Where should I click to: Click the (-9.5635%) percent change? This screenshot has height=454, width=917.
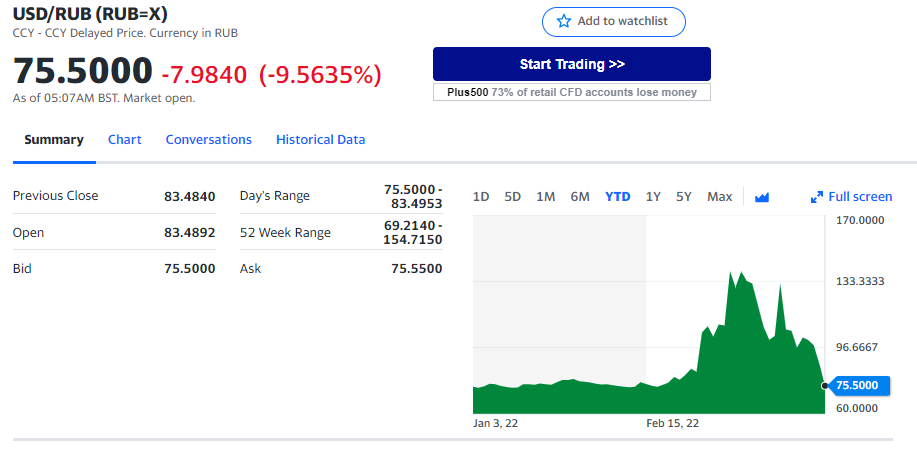pyautogui.click(x=320, y=75)
